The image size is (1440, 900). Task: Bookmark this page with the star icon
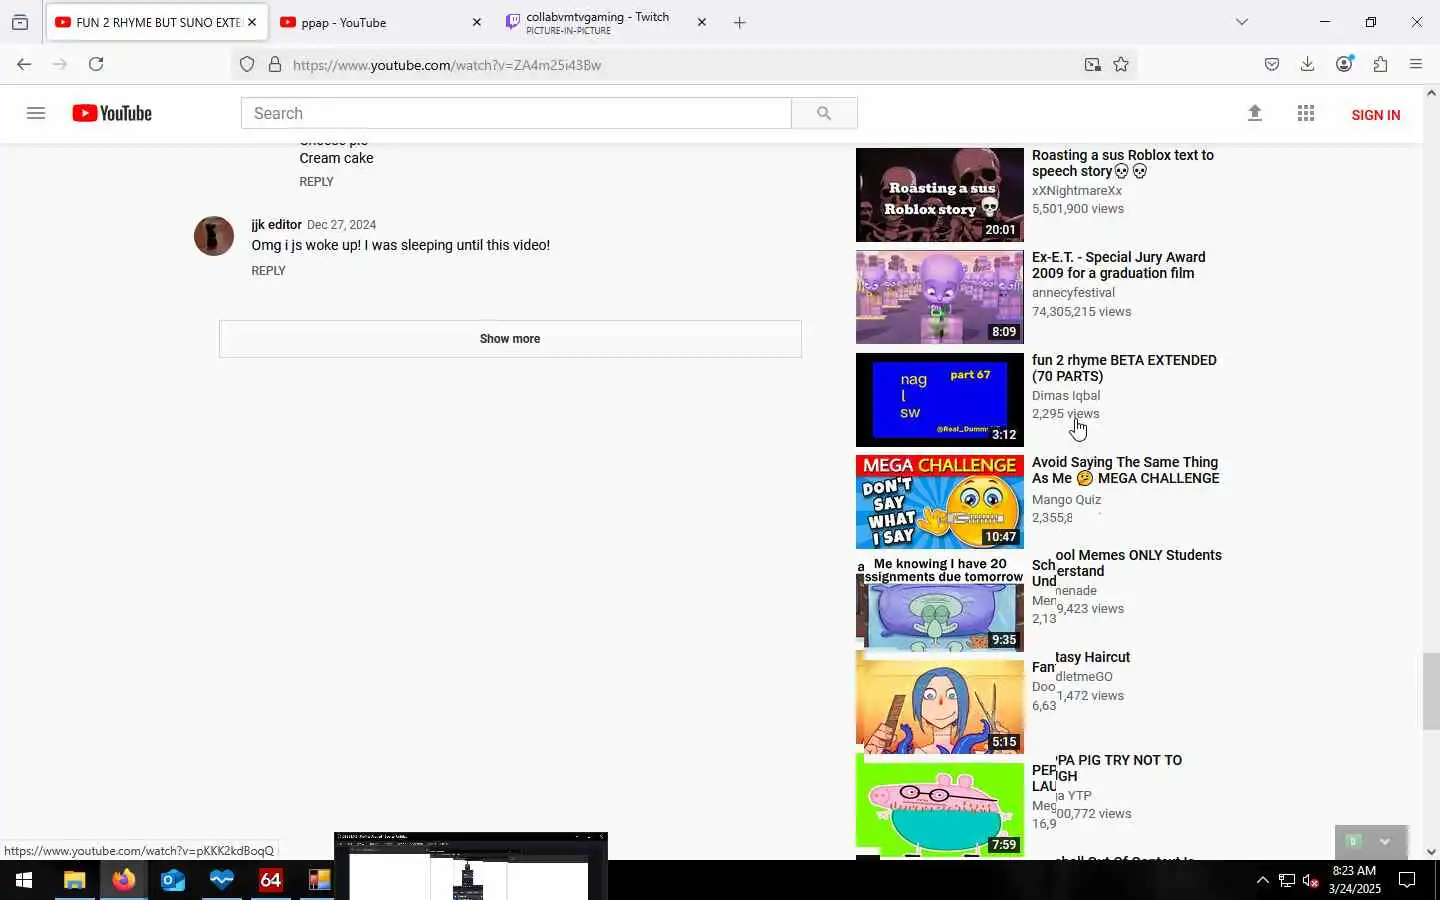[x=1121, y=65]
